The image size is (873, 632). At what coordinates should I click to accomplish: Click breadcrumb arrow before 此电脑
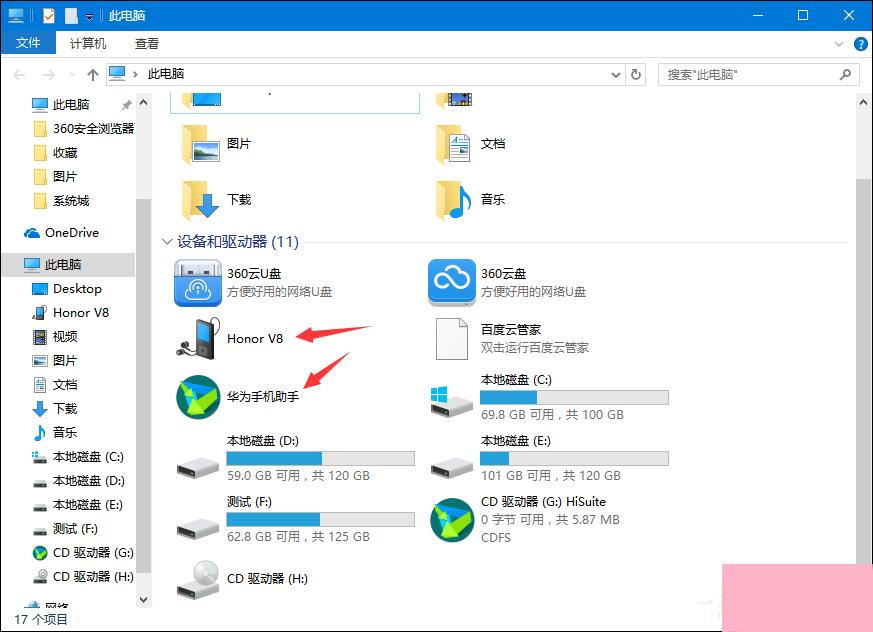135,74
